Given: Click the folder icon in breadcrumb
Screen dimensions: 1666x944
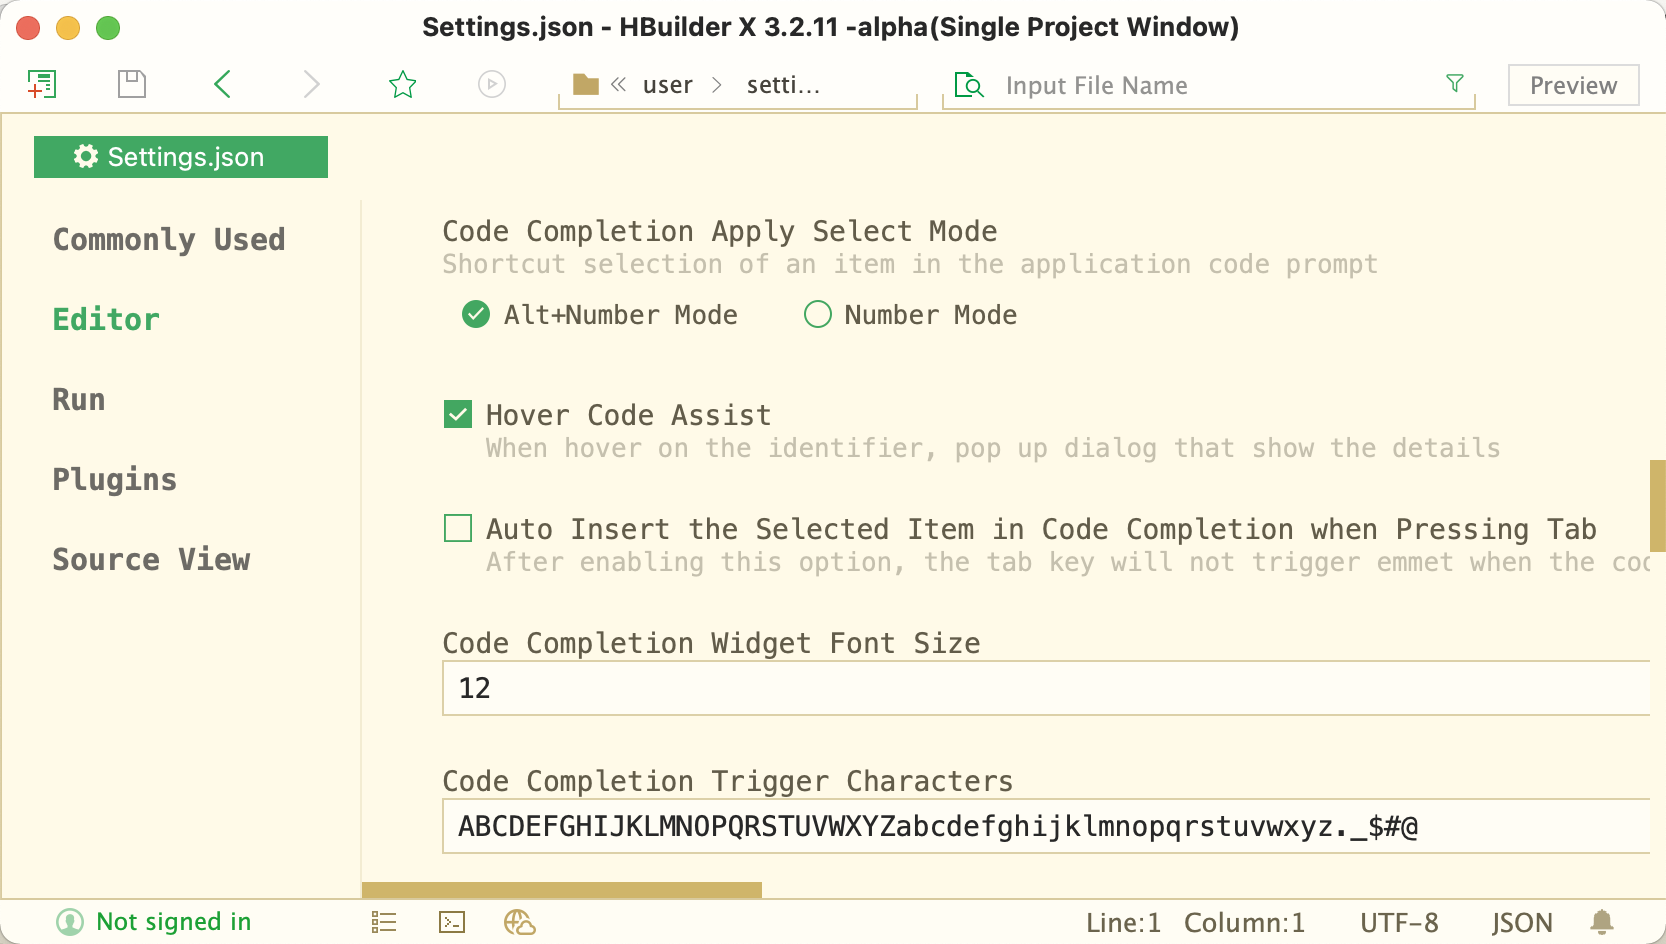Looking at the screenshot, I should click(586, 84).
